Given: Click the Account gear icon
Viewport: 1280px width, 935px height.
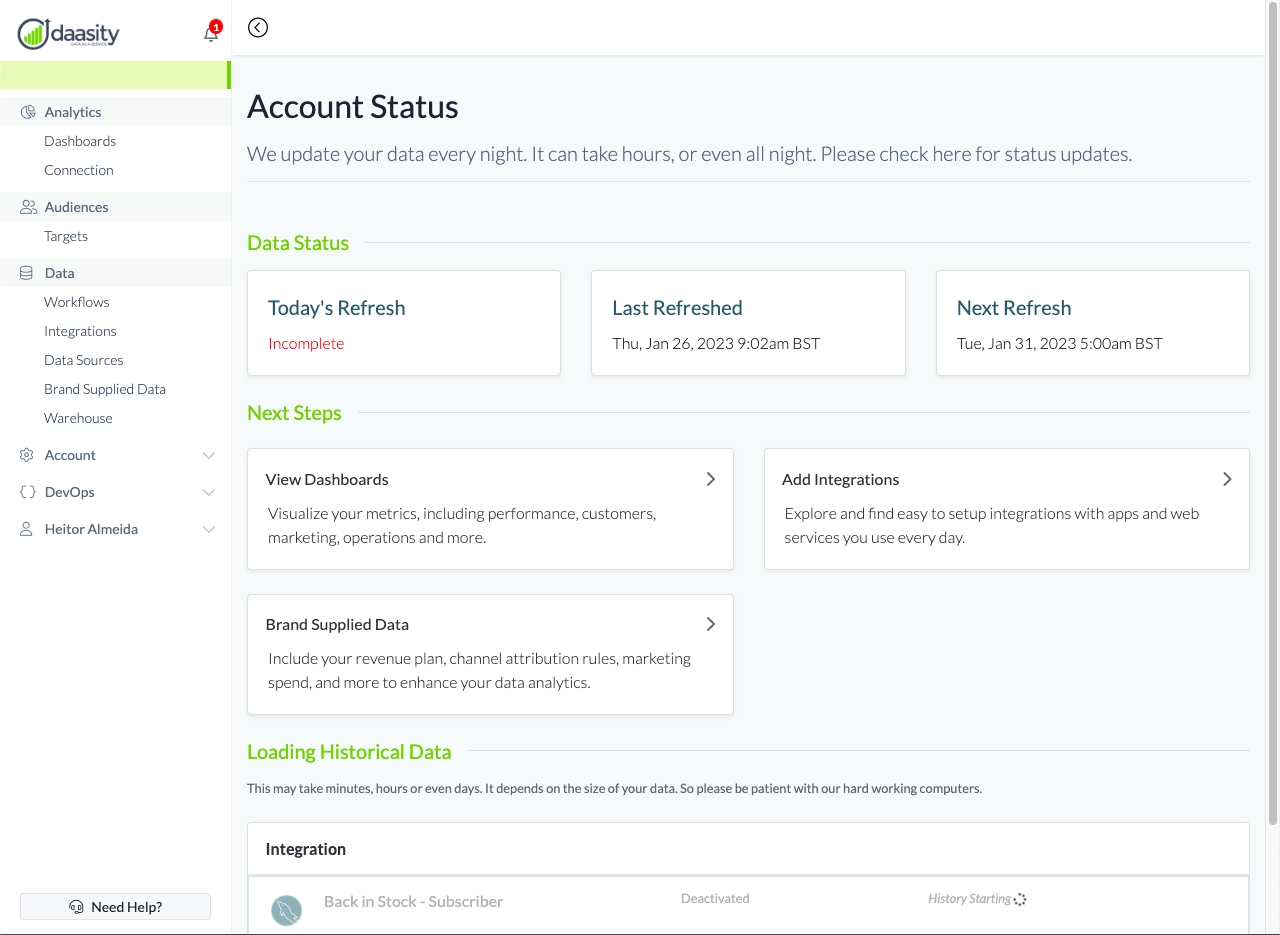Looking at the screenshot, I should click(x=27, y=455).
